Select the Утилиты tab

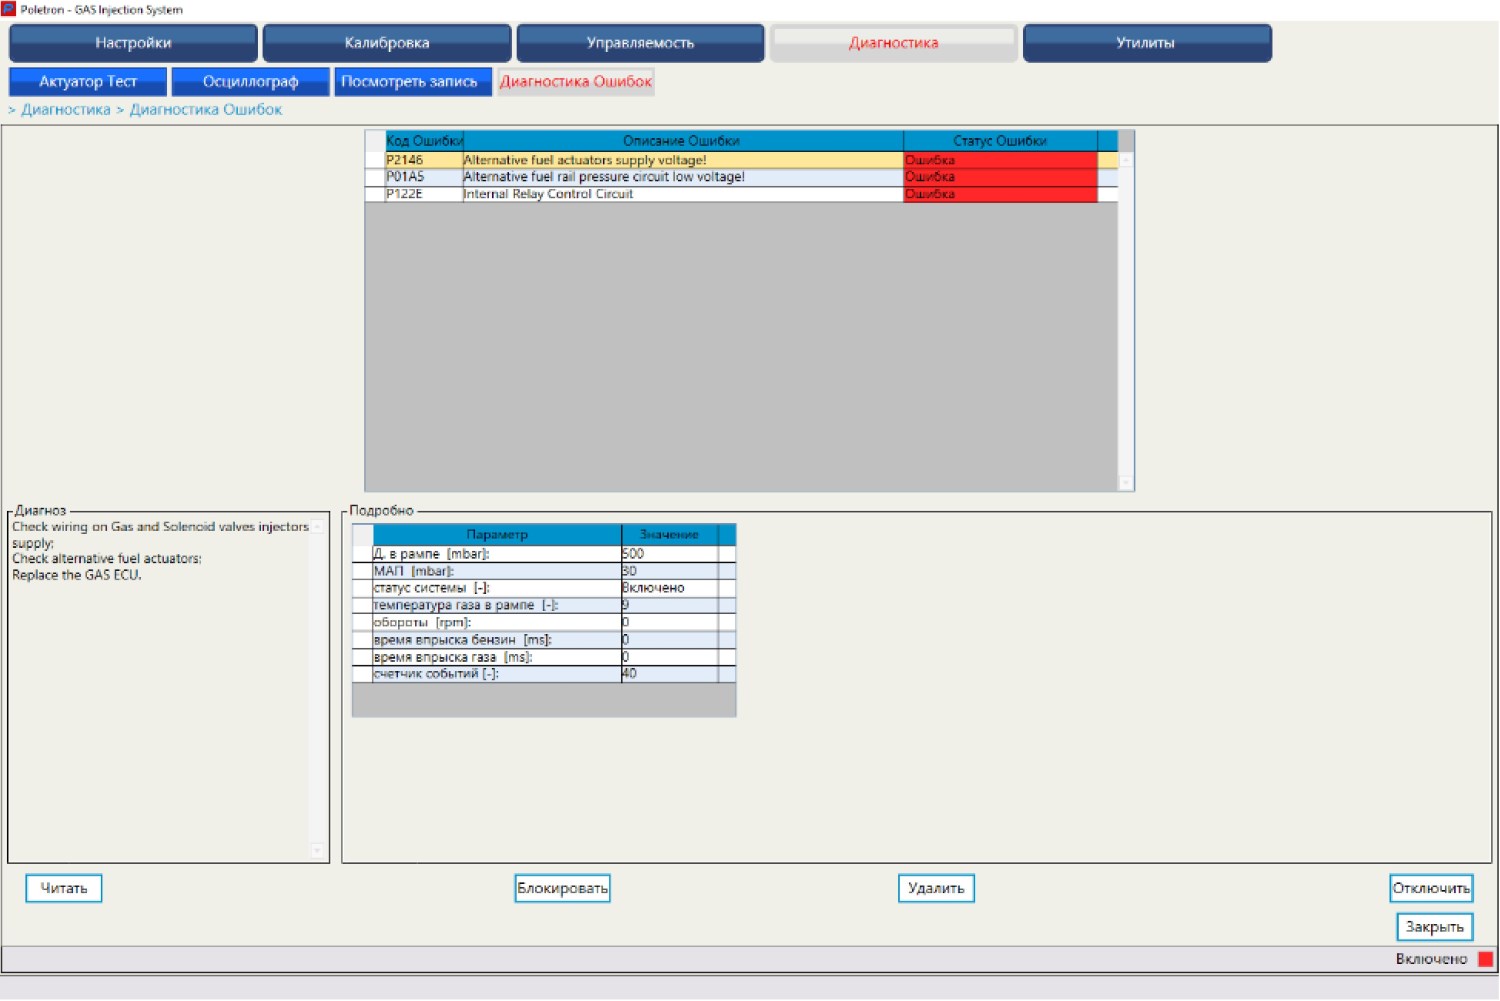[1146, 43]
